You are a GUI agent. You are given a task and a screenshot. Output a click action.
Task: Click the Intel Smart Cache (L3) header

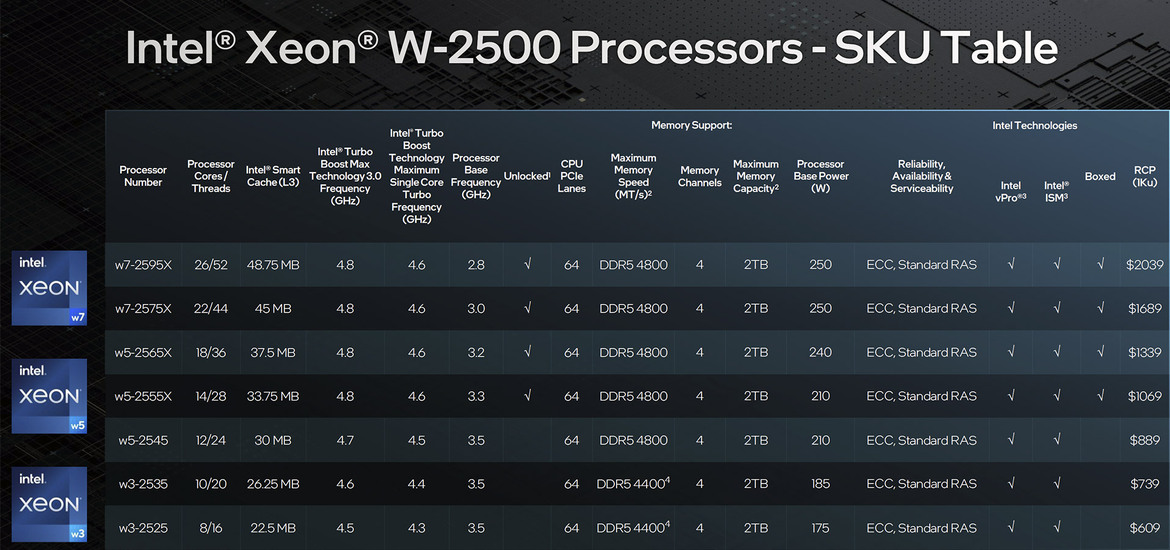[x=273, y=176]
